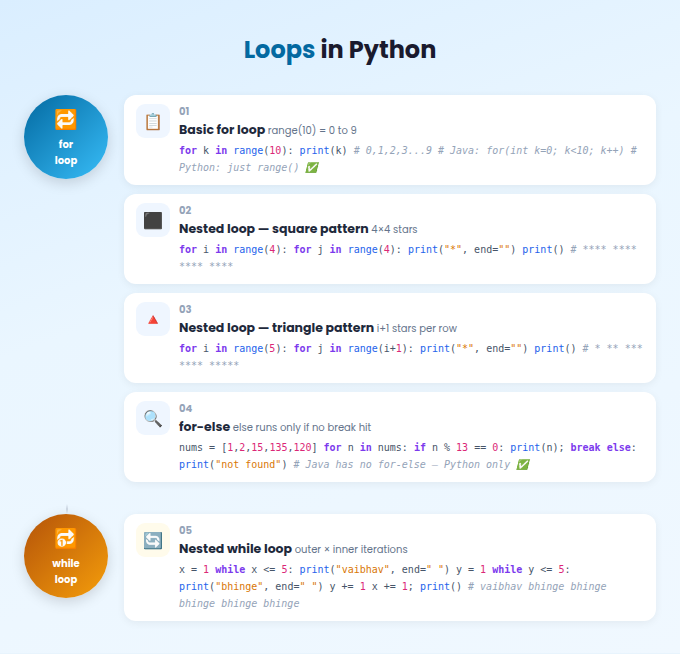Click the '4×4 stars' subtitle
Screen dimensions: 680x654
pyautogui.click(x=394, y=229)
